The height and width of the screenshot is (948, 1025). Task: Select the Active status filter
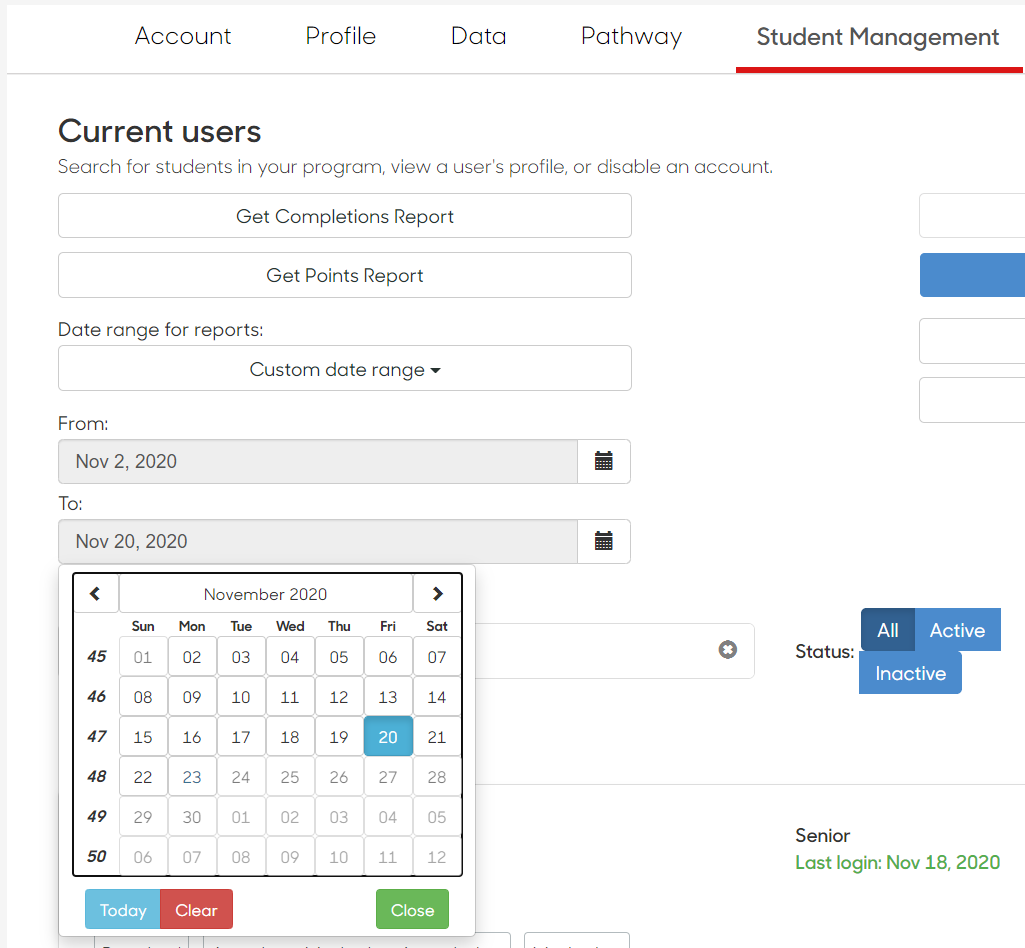pos(957,630)
